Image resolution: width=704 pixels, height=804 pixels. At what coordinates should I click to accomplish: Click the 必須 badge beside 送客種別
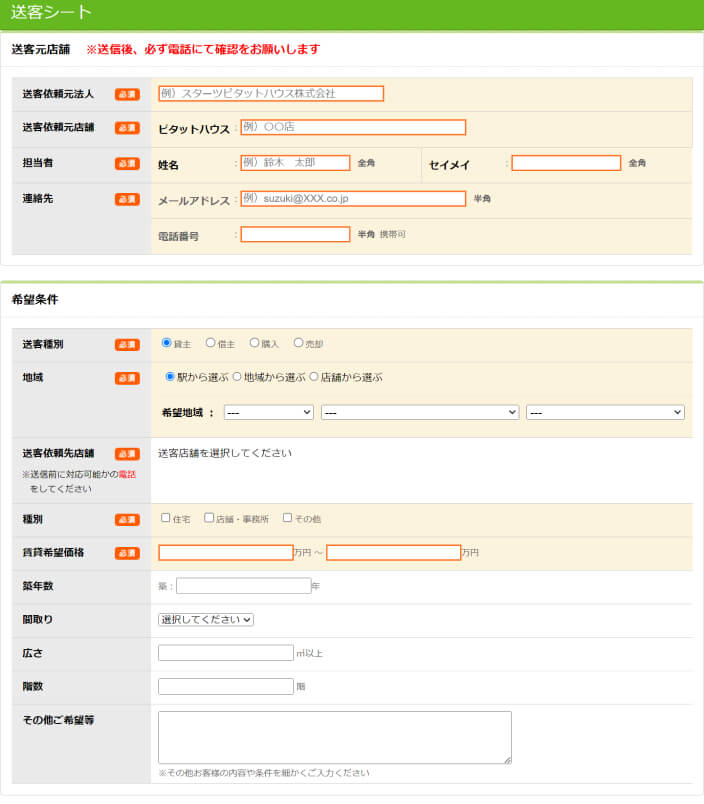pos(127,345)
